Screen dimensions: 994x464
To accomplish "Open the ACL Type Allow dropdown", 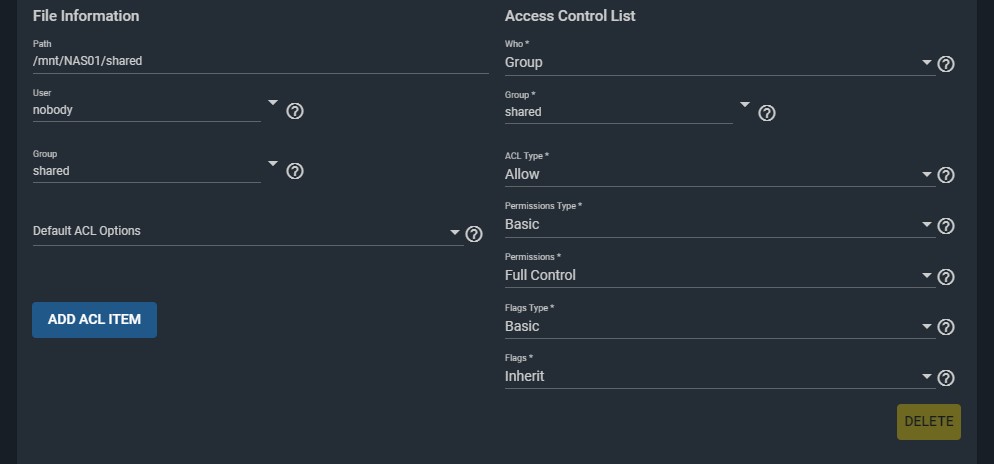I will (720, 174).
